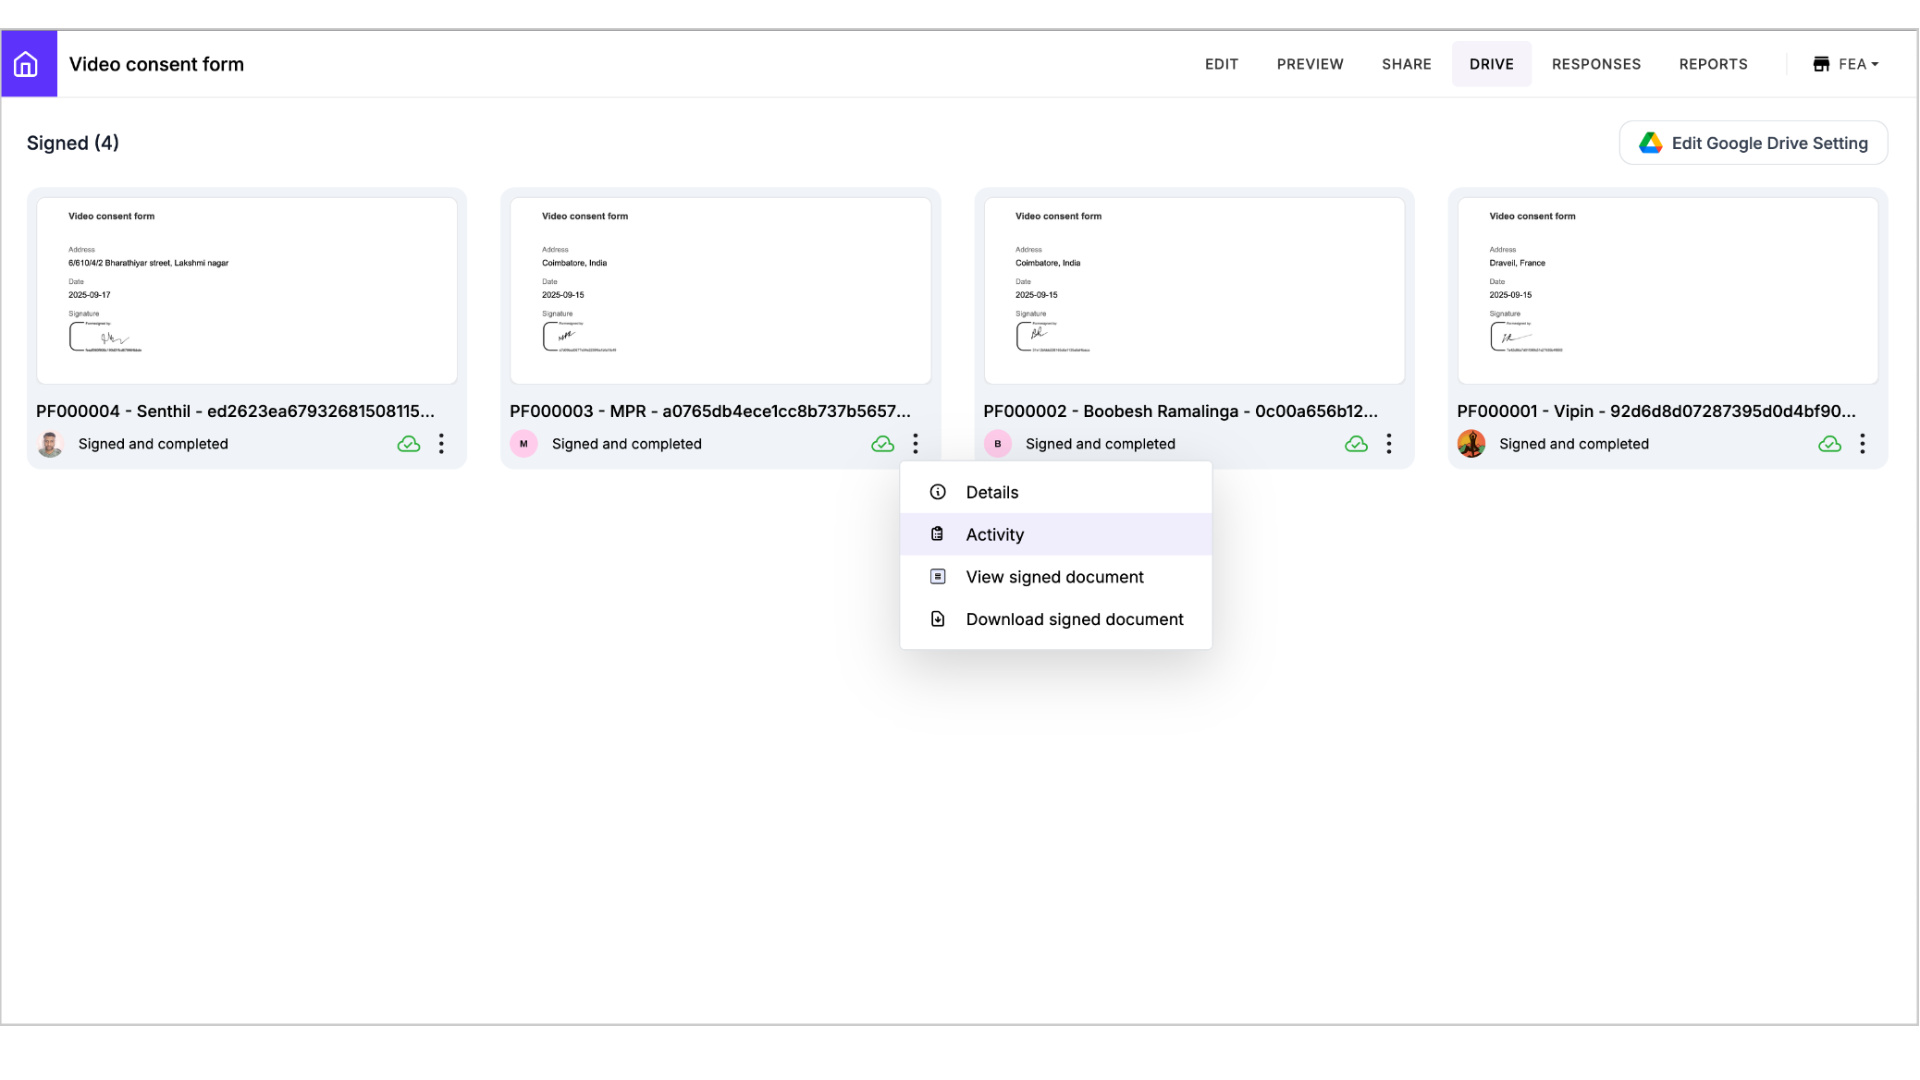This screenshot has height=1080, width=1920.
Task: Click the MPR avatar badge
Action: [524, 444]
